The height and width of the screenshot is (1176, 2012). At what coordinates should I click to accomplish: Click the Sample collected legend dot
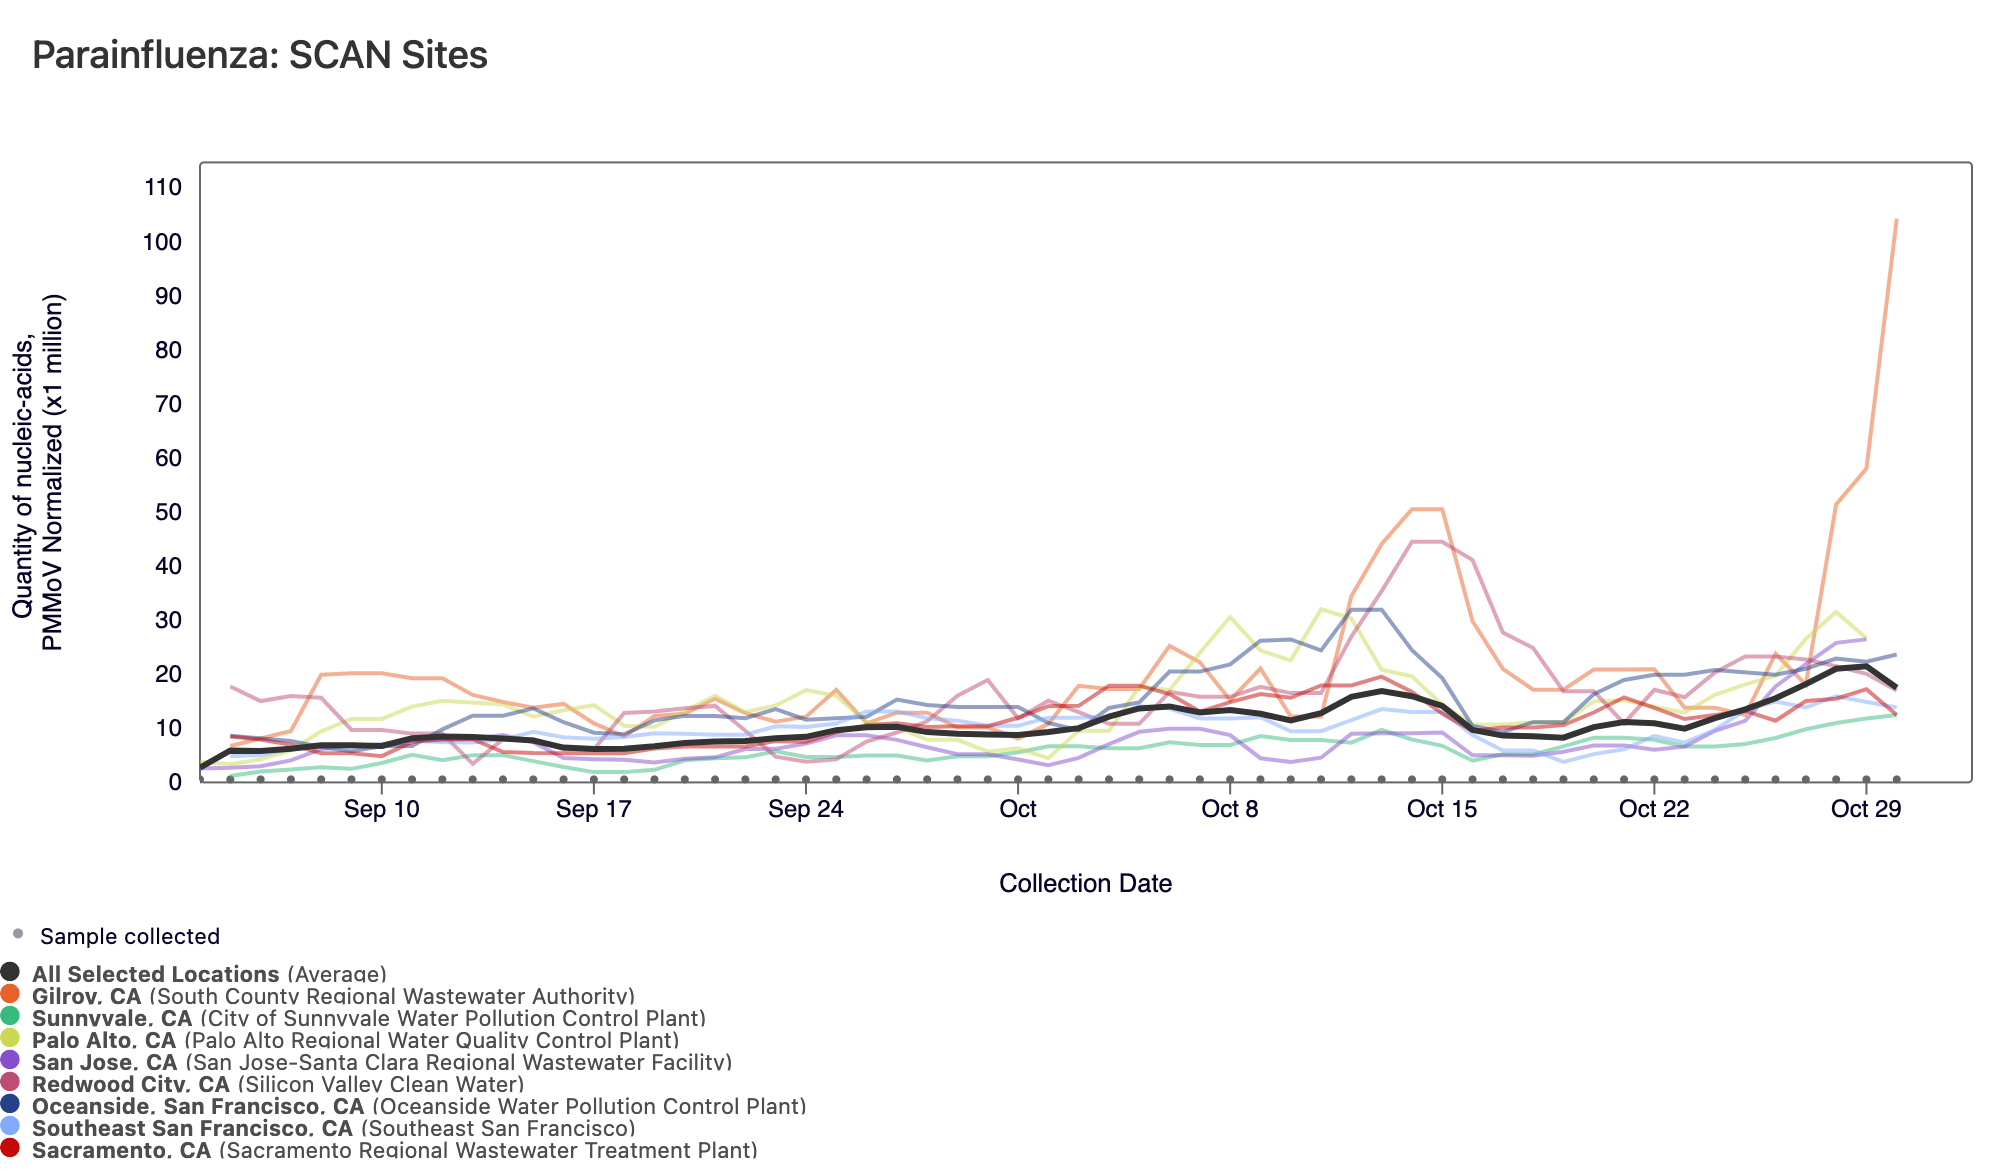17,935
